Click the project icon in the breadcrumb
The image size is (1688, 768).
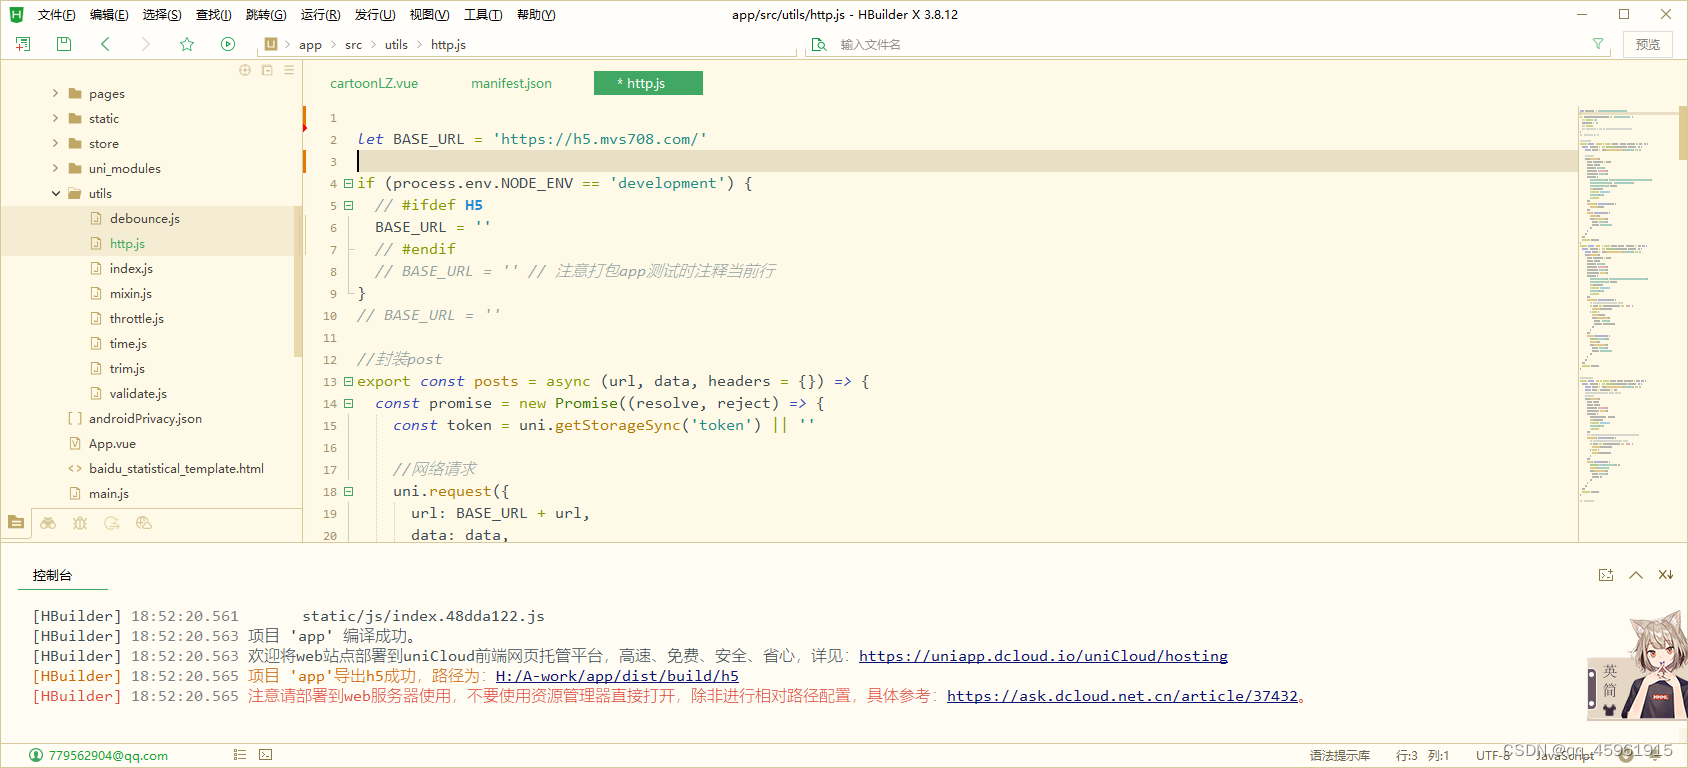[x=271, y=44]
